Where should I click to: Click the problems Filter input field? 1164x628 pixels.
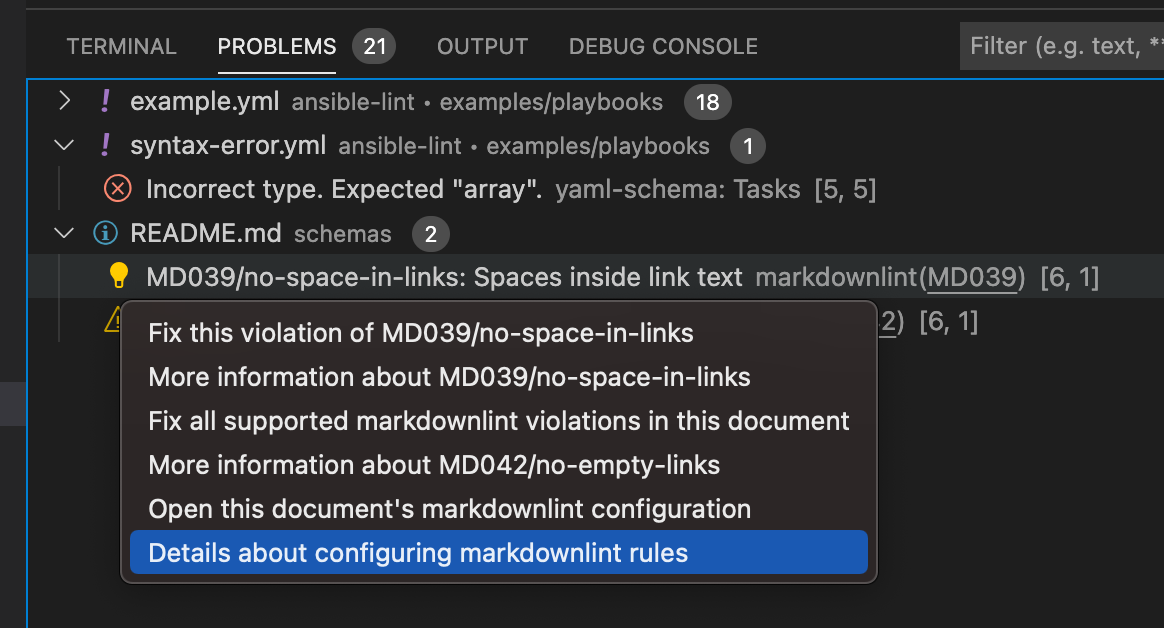[1060, 45]
